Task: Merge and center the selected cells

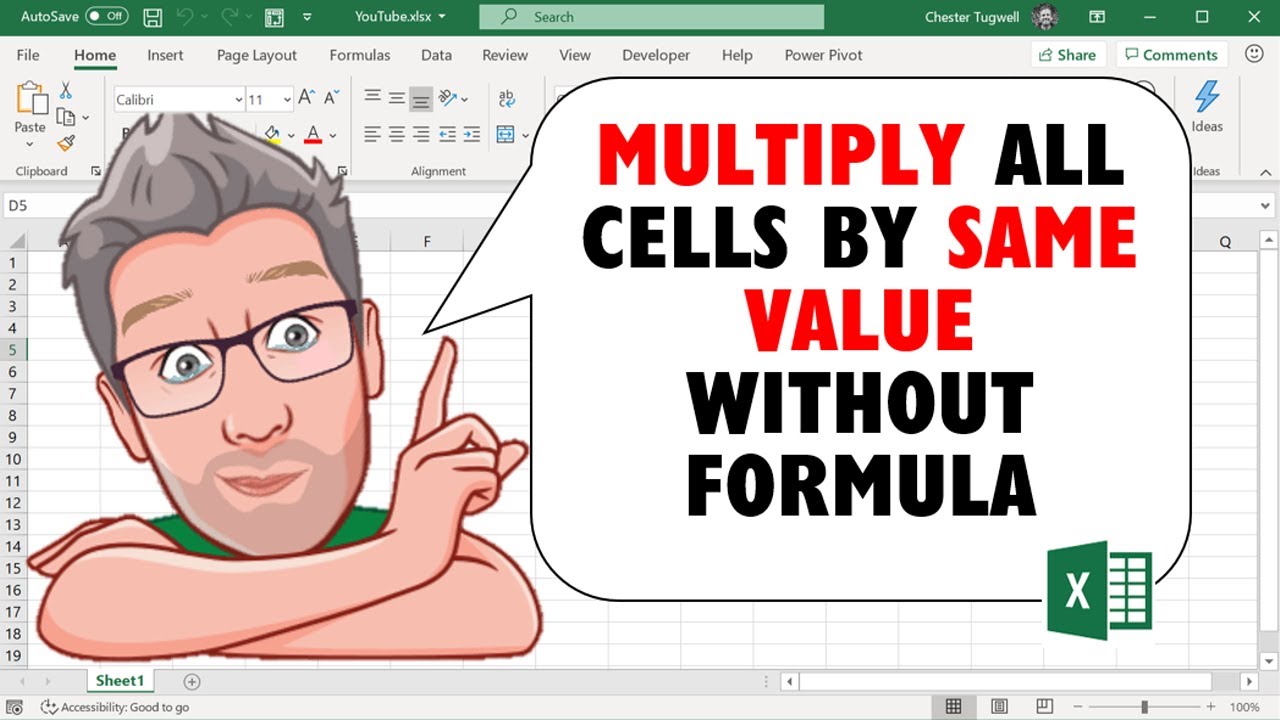Action: (505, 133)
